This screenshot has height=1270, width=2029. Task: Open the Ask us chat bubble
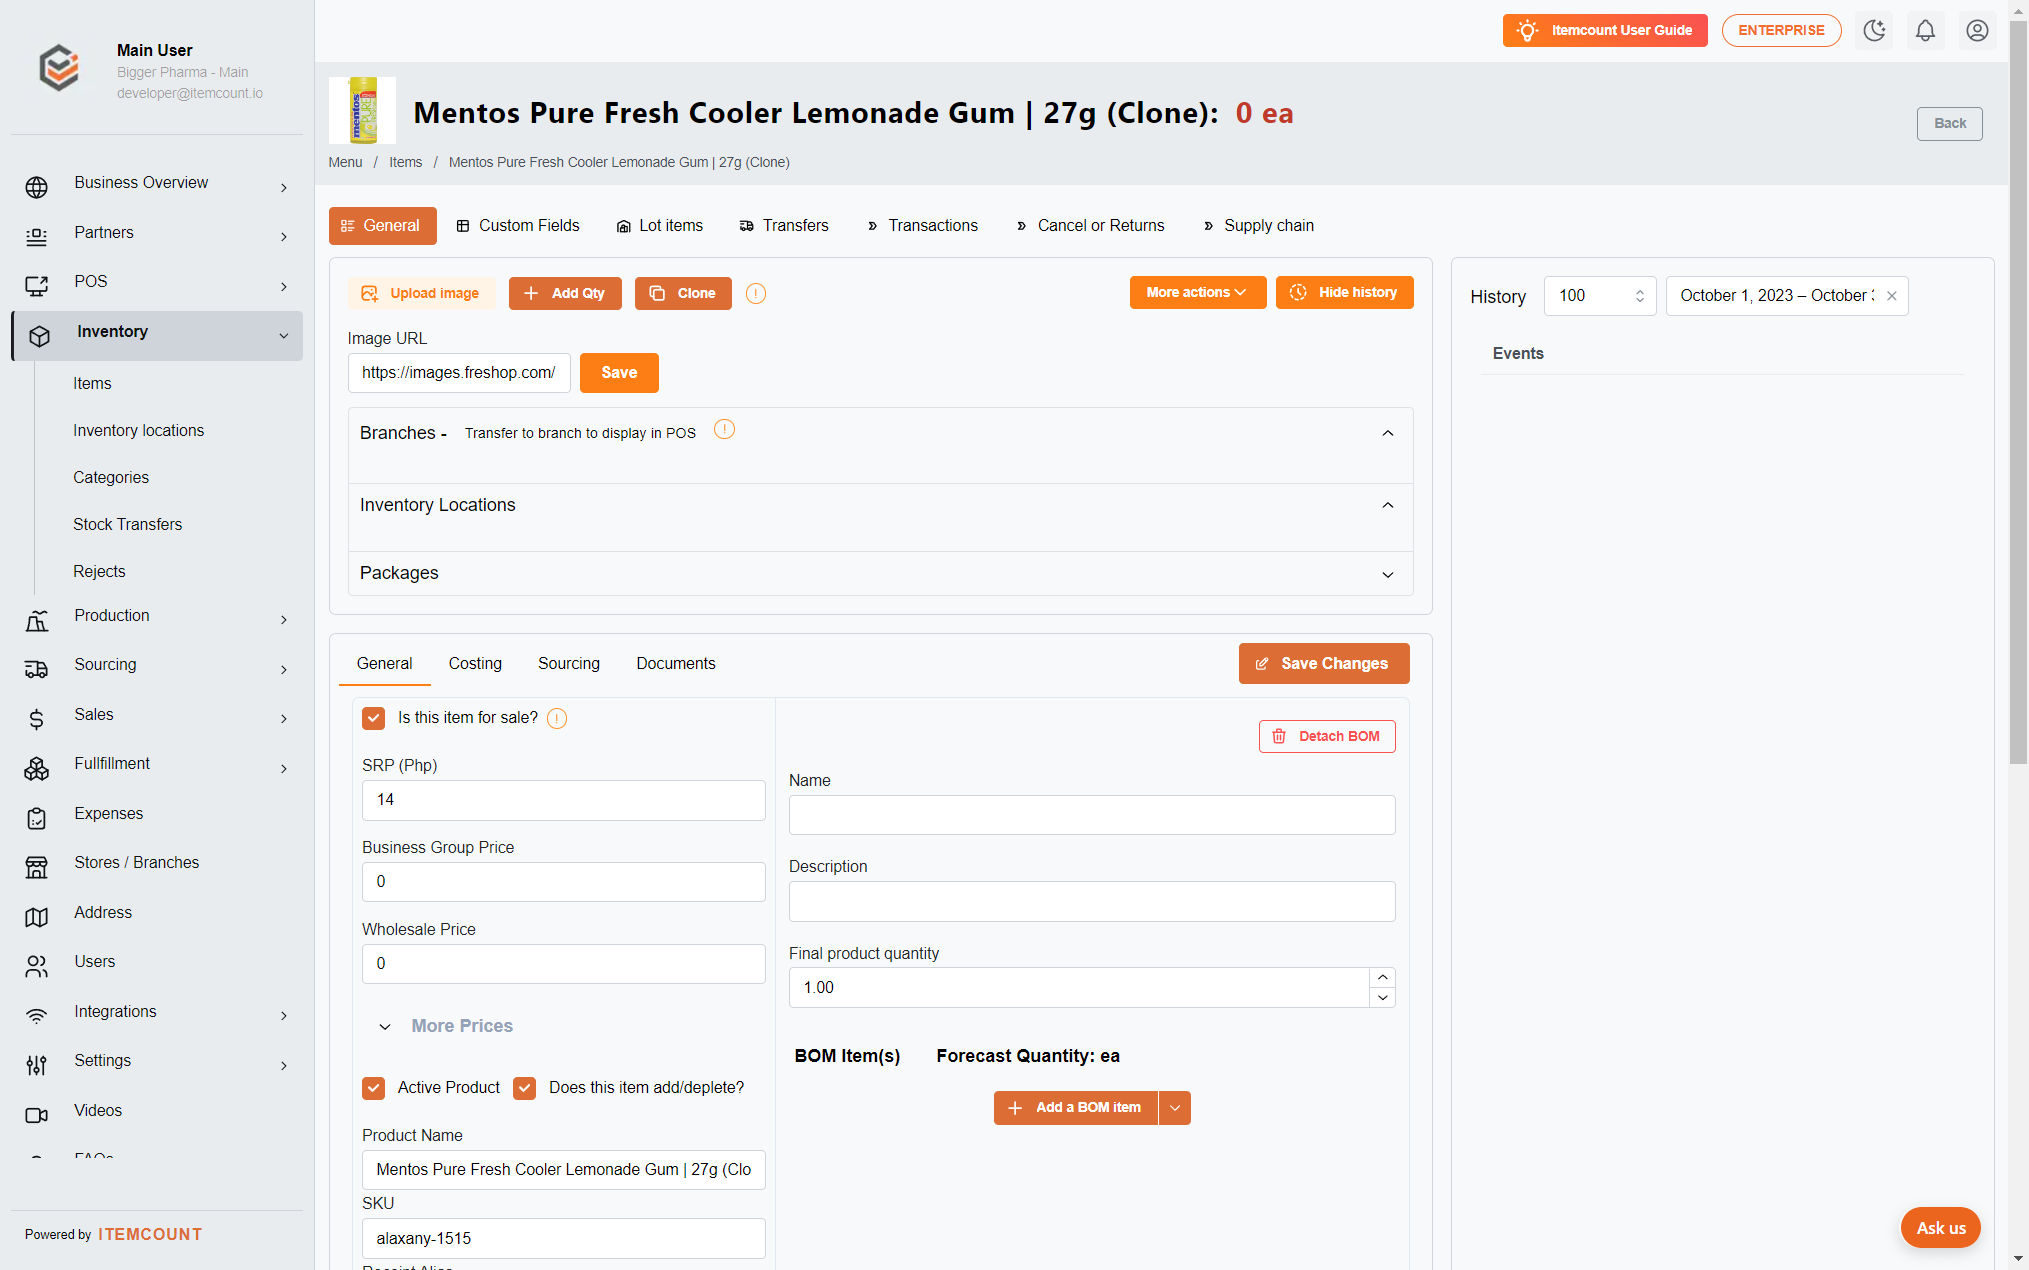point(1940,1228)
